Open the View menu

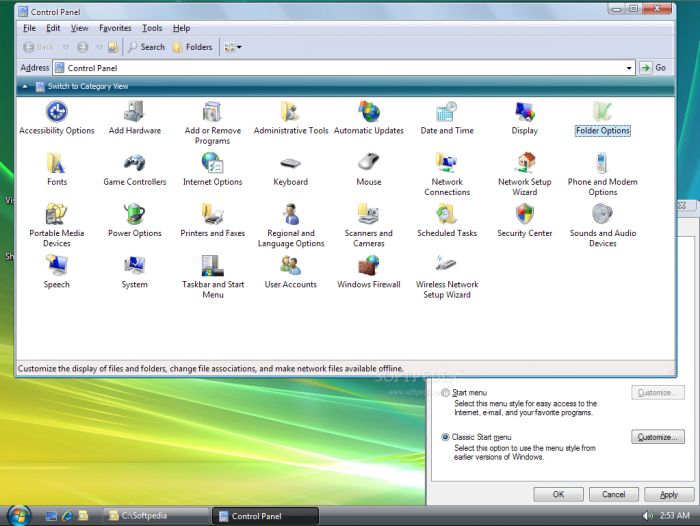[x=79, y=28]
